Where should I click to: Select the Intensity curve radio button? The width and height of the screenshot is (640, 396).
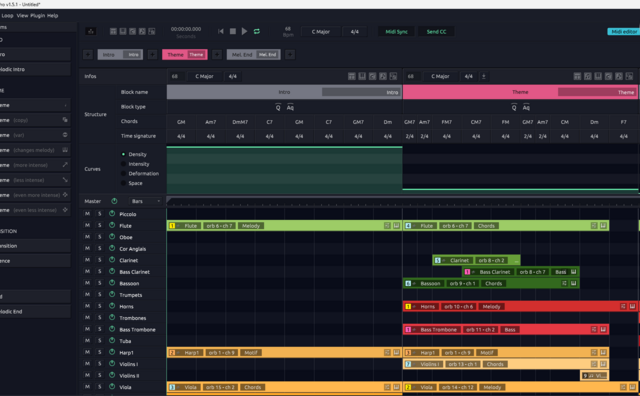click(x=123, y=164)
